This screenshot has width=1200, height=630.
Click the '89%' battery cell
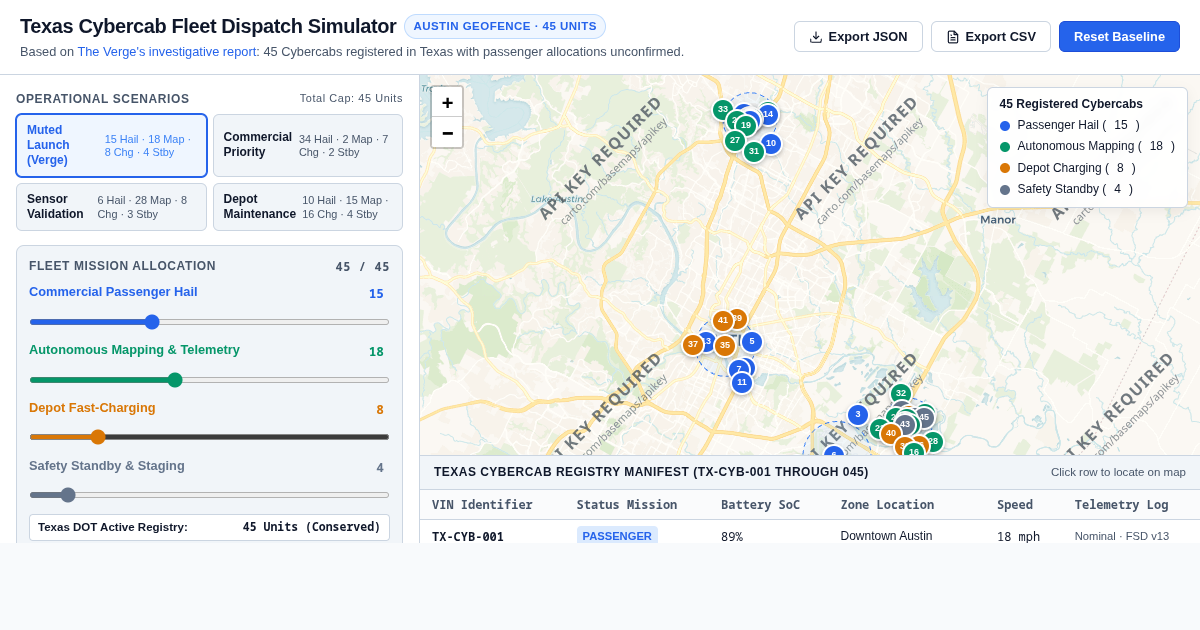coord(732,537)
